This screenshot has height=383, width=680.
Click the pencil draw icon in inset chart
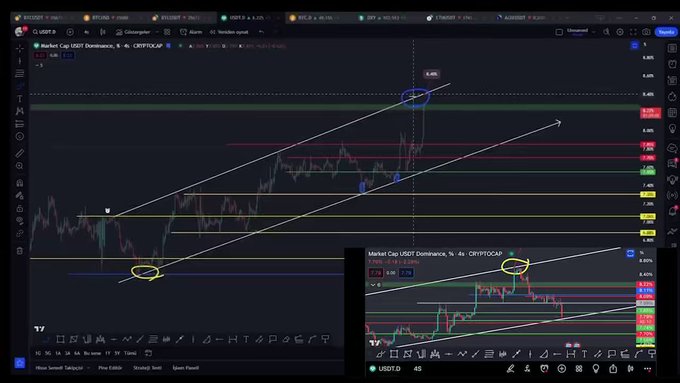click(510, 369)
